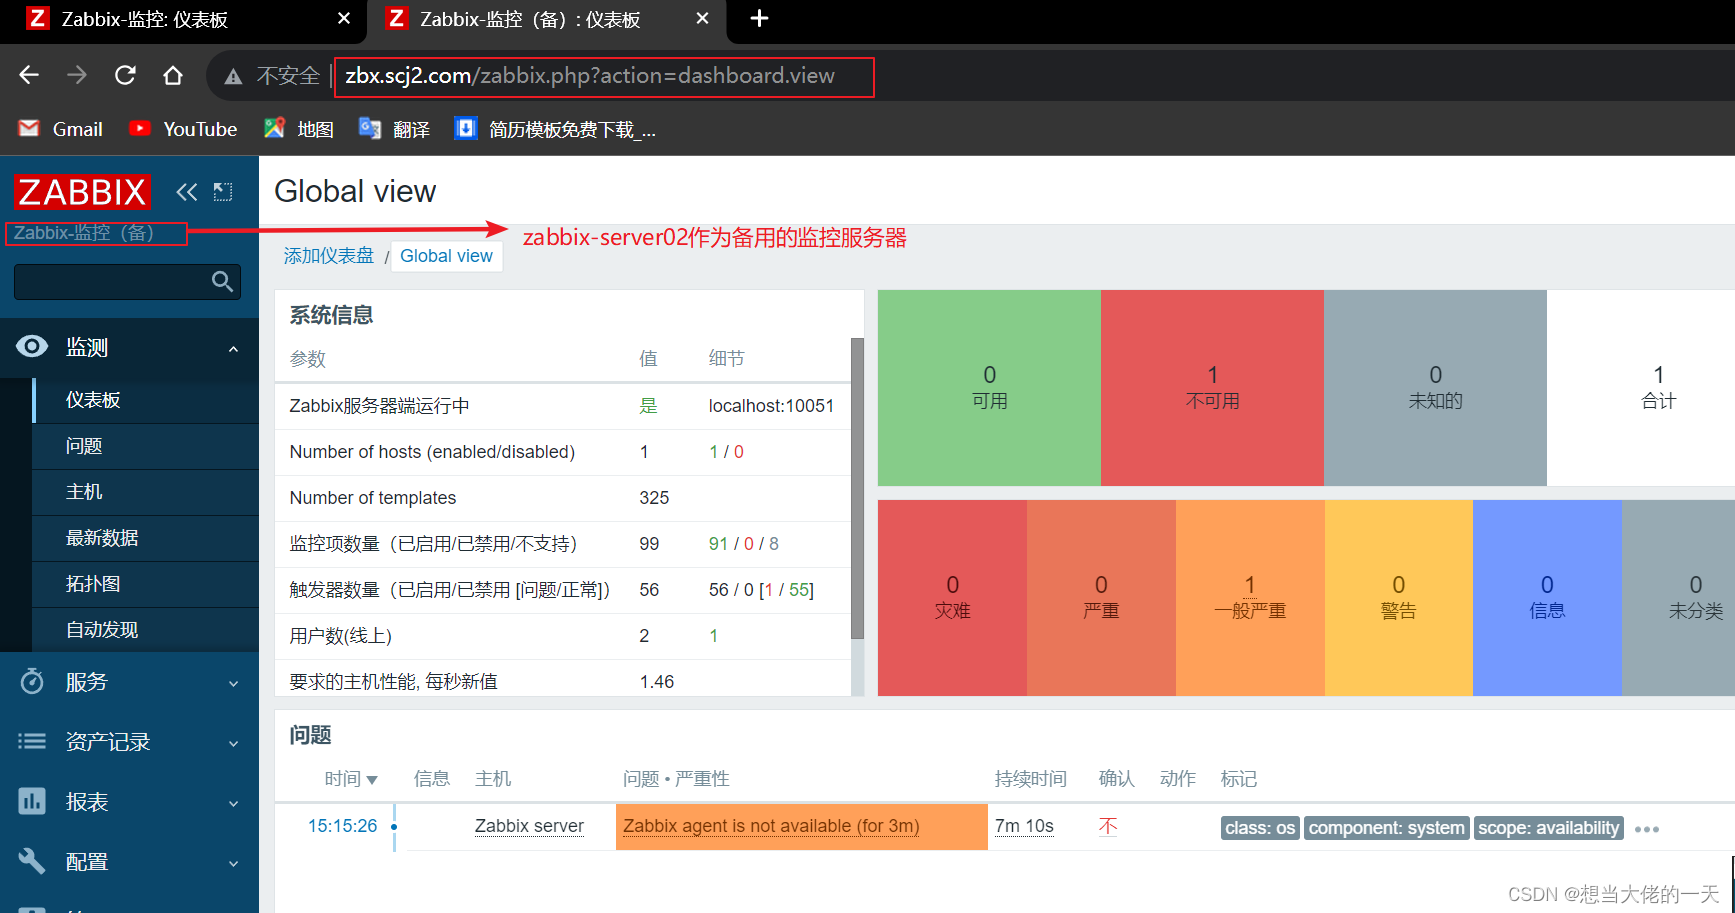1735x913 pixels.
Task: Open the 地图 maps bookmark
Action: pos(299,129)
